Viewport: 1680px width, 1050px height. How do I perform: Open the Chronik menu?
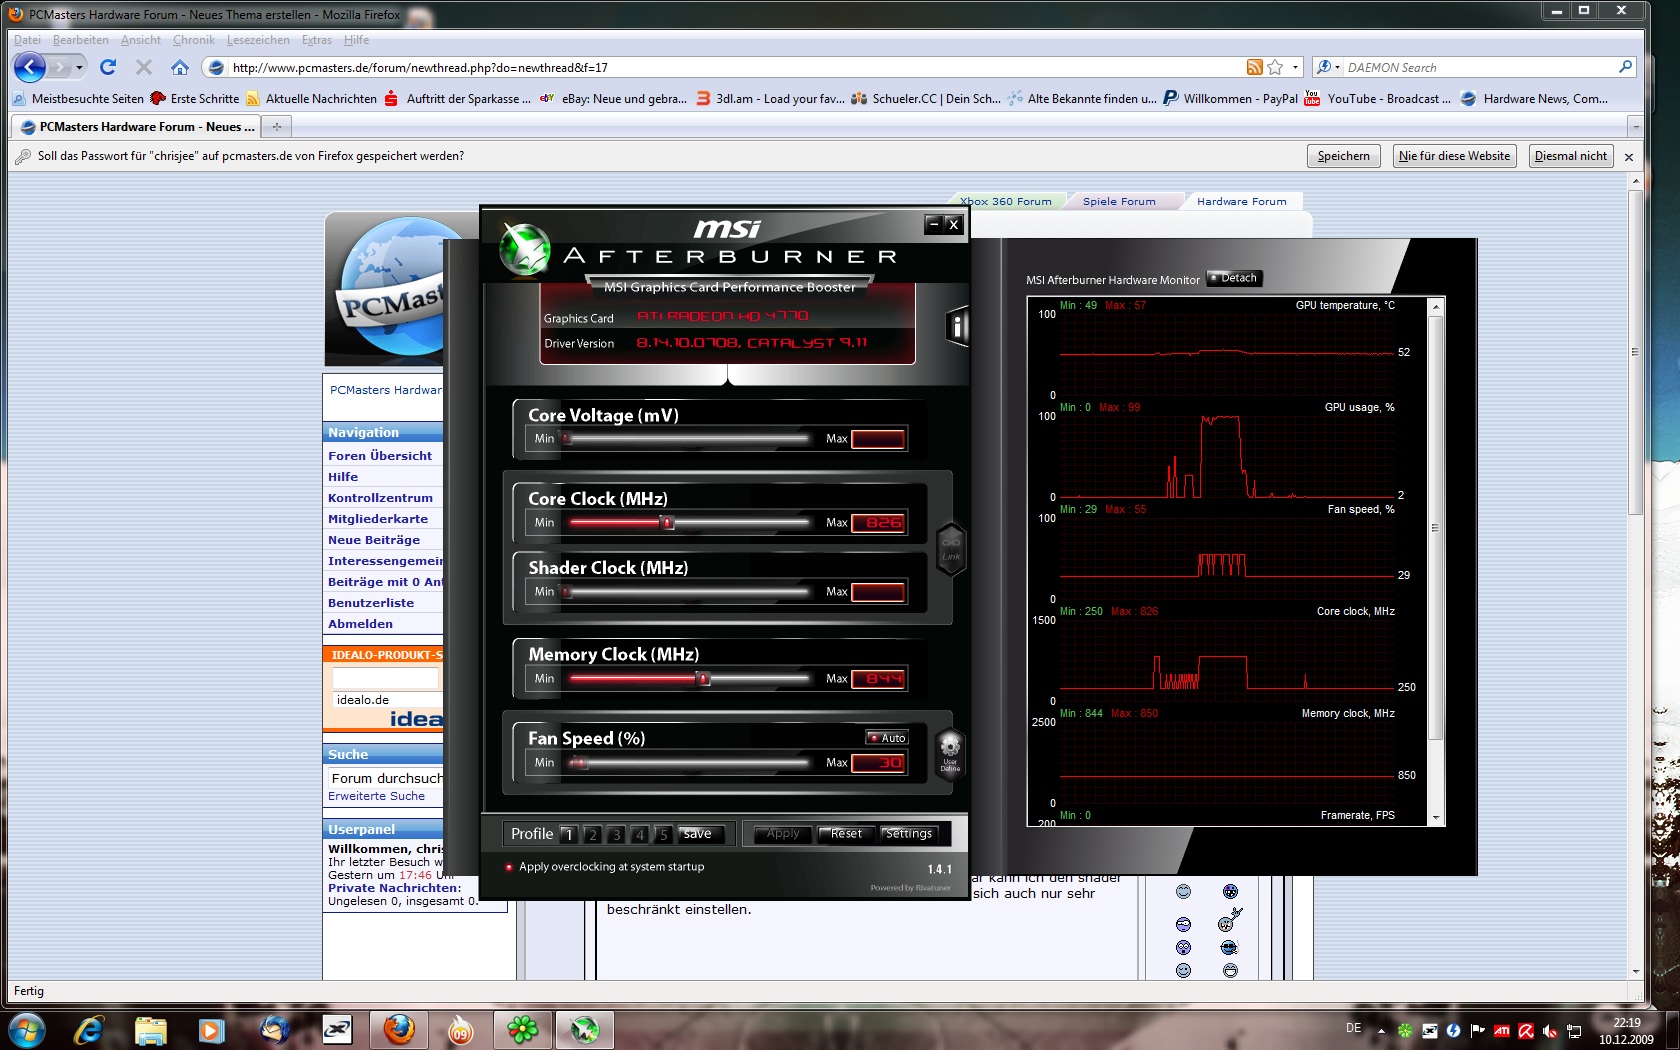tap(194, 40)
